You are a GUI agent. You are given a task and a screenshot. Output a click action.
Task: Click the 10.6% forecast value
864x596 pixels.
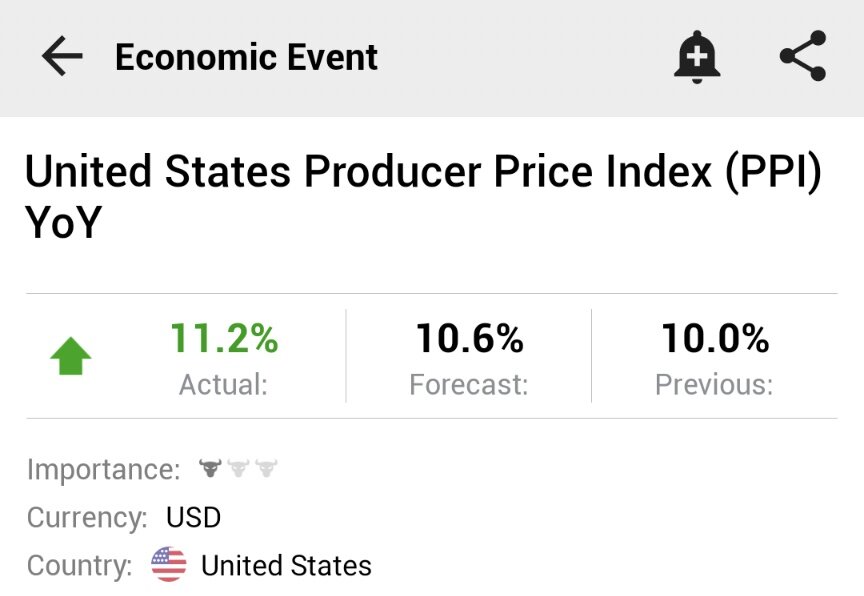tap(469, 339)
